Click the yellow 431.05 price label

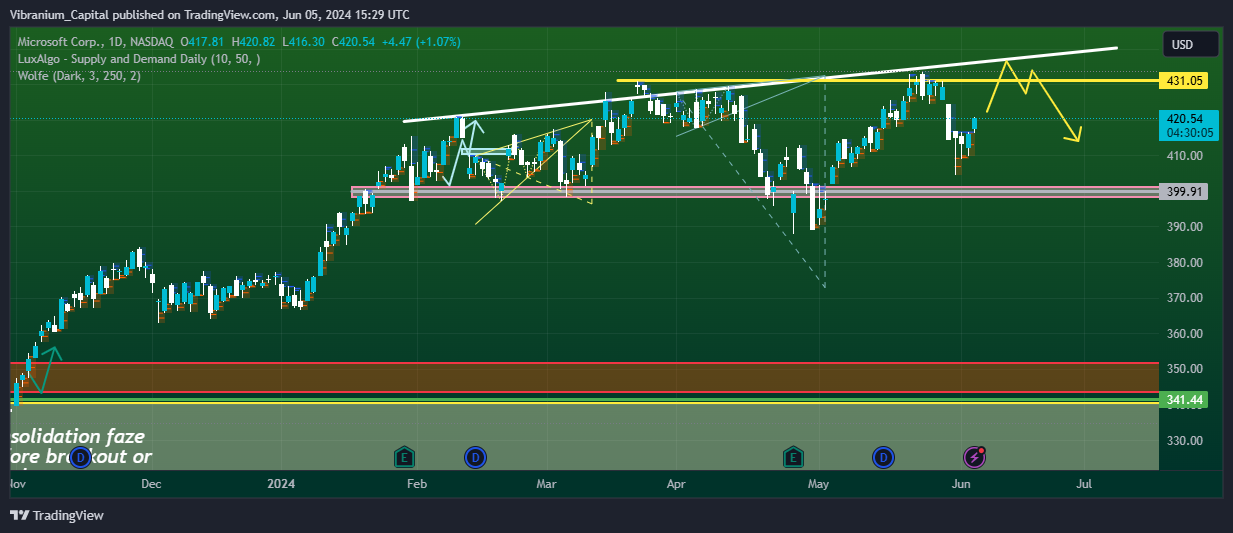(1182, 80)
